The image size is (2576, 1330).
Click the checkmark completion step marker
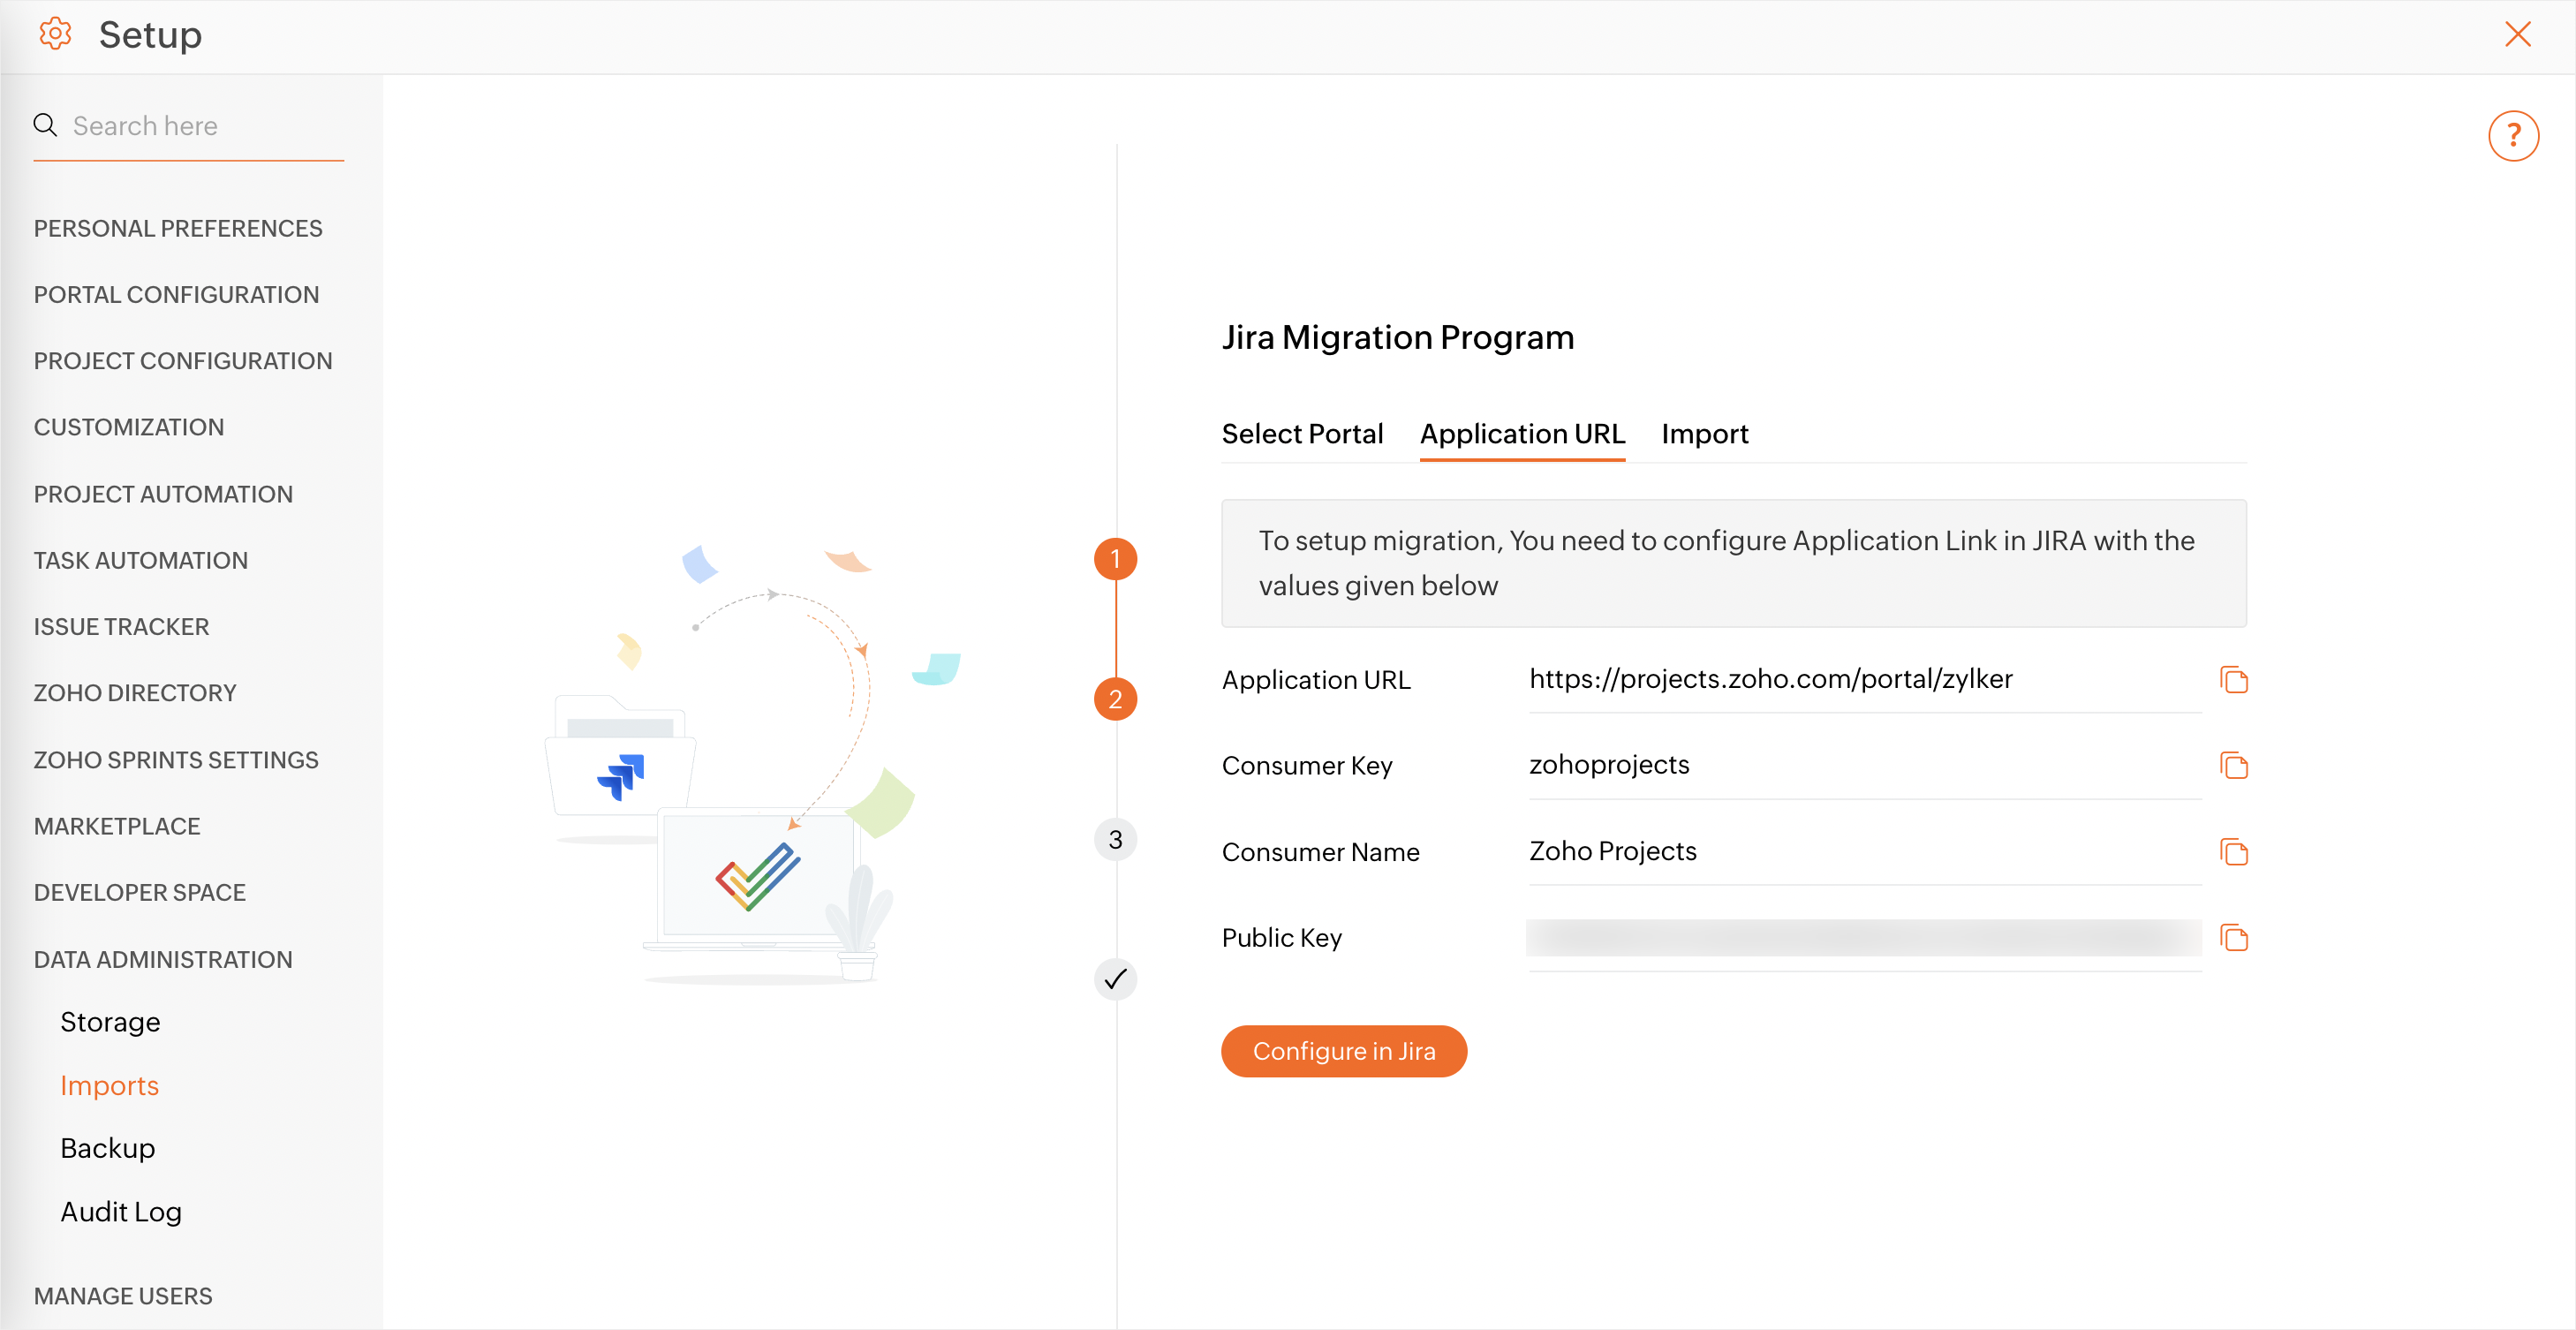tap(1115, 979)
